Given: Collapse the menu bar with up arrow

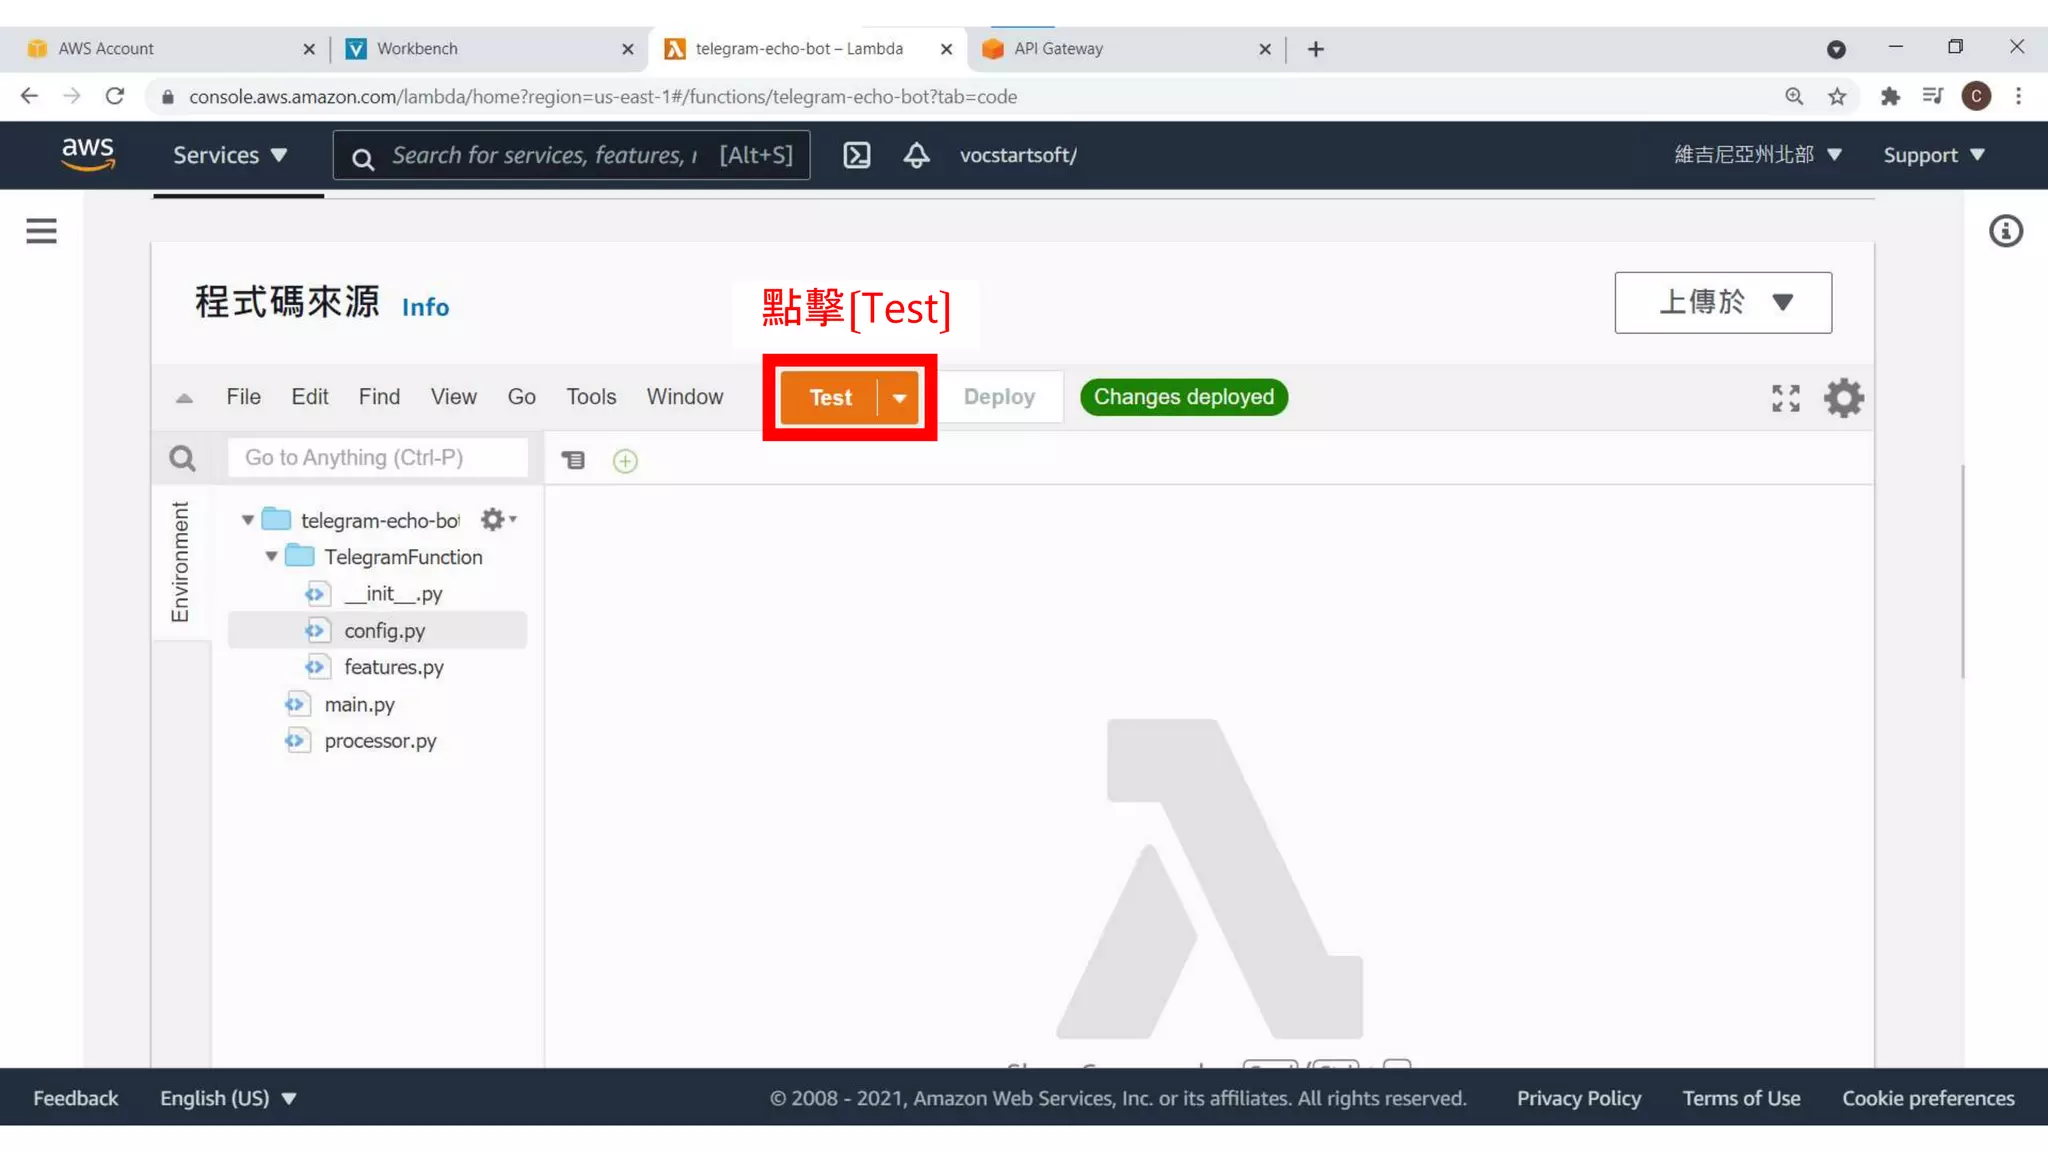Looking at the screenshot, I should point(184,398).
